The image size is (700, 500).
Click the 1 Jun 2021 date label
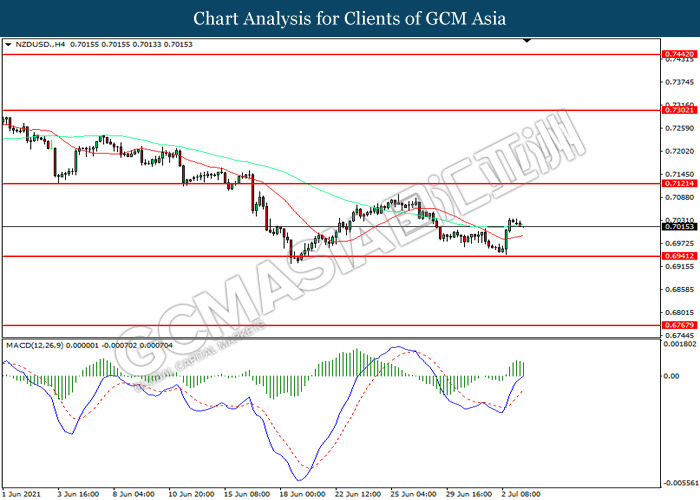click(x=21, y=494)
